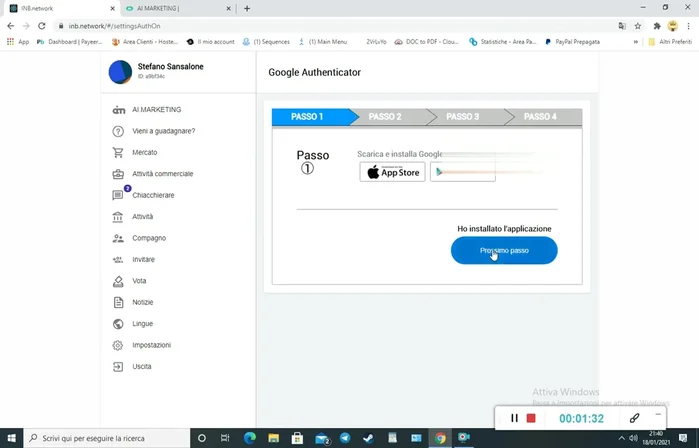This screenshot has height=448, width=699.
Task: Open the (1) Sequences bookmark
Action: click(266, 42)
